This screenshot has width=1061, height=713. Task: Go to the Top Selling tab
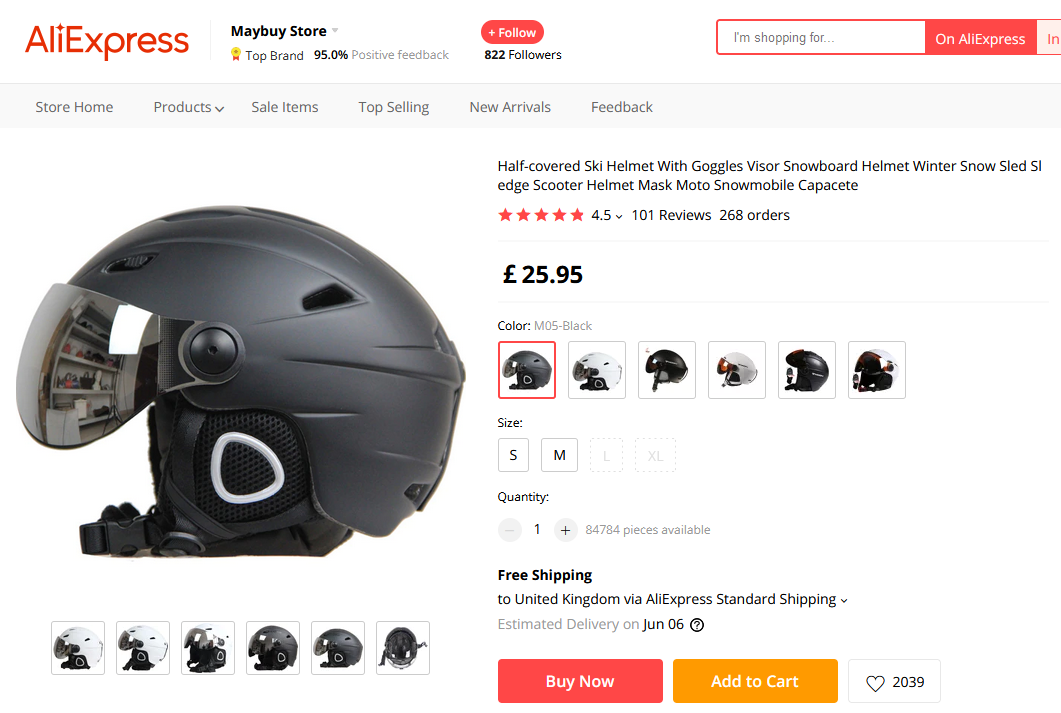394,107
